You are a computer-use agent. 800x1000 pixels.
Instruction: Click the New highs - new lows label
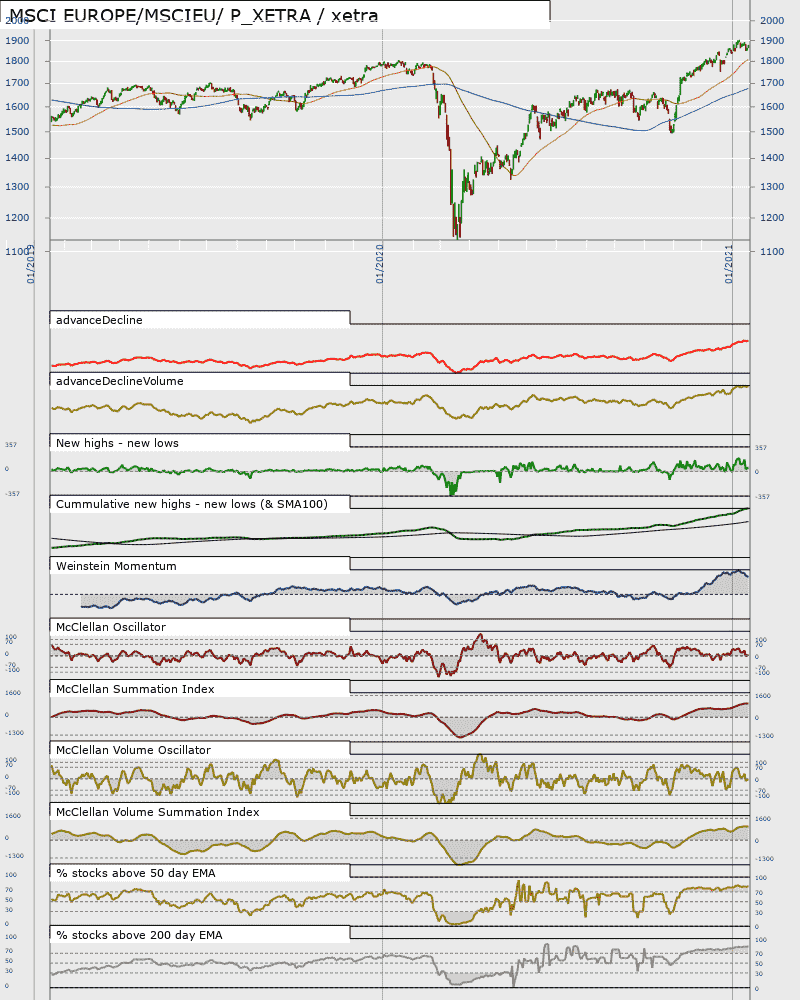[117, 443]
